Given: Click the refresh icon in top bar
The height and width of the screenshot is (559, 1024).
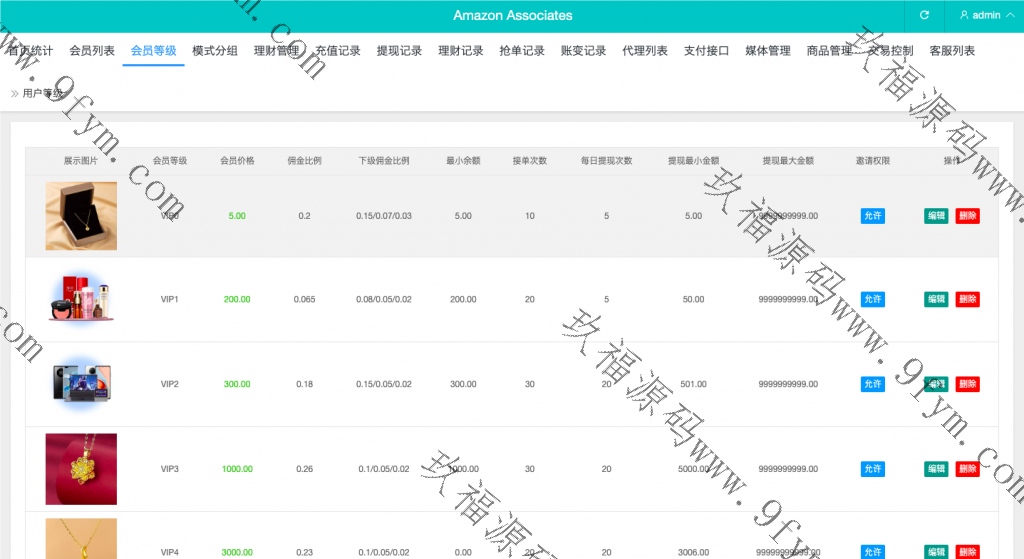Looking at the screenshot, I should (x=924, y=15).
